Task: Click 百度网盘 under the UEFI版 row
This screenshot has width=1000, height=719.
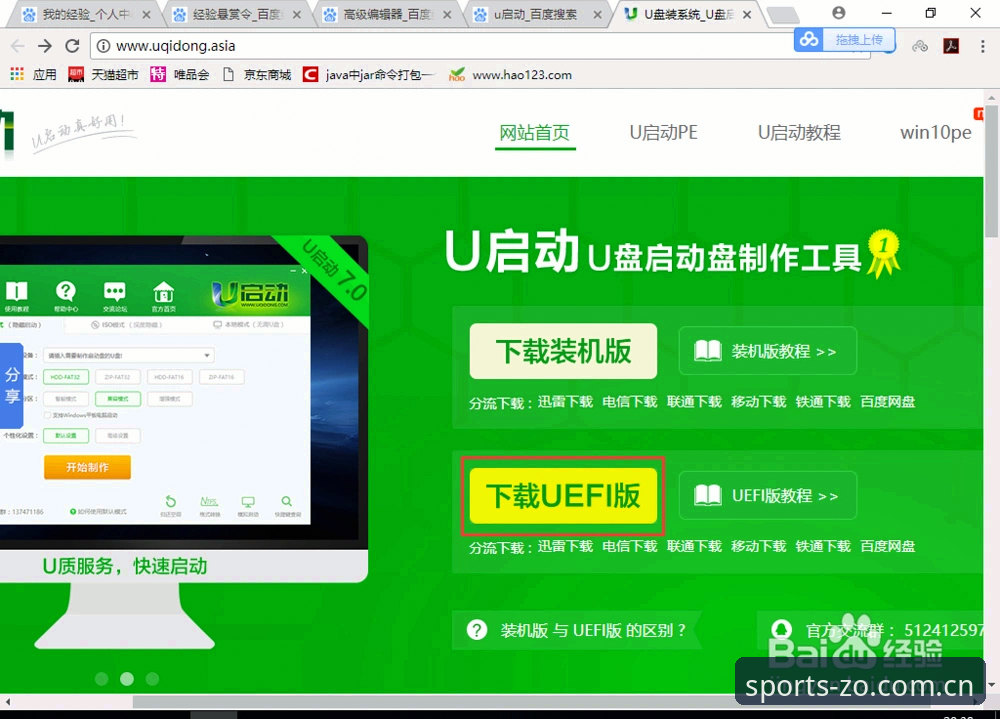Action: 887,546
